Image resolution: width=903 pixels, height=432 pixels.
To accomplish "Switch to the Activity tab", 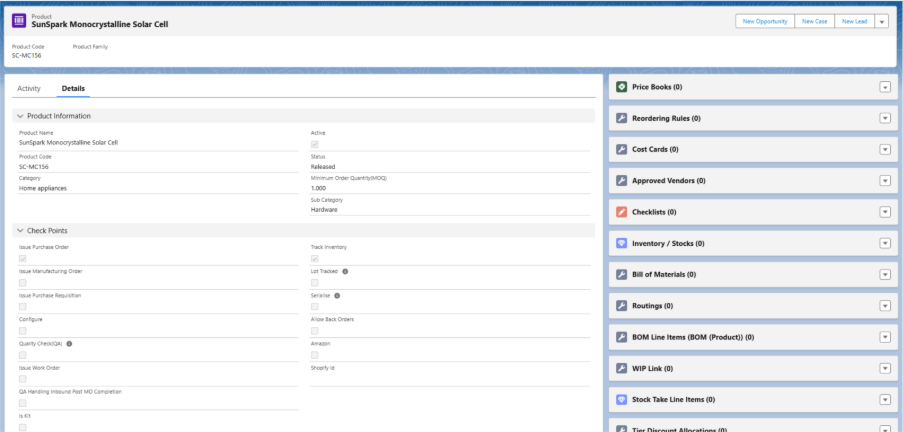I will tap(29, 89).
